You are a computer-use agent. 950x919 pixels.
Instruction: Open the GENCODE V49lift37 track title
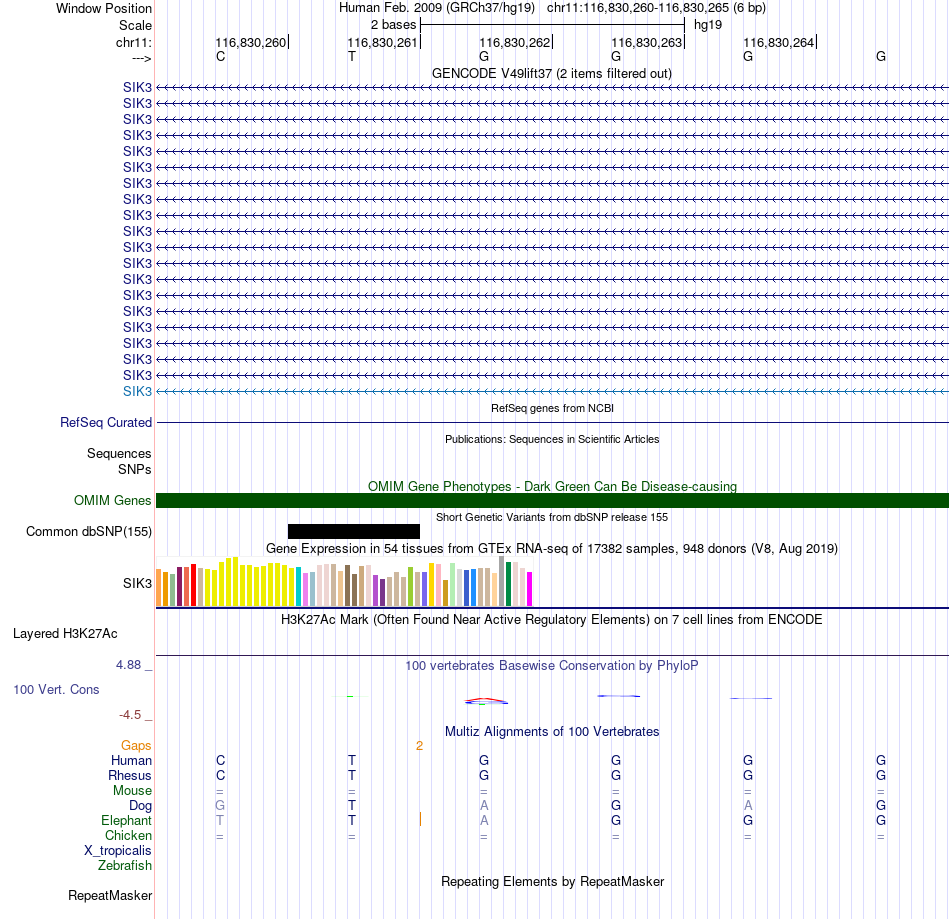[x=552, y=73]
